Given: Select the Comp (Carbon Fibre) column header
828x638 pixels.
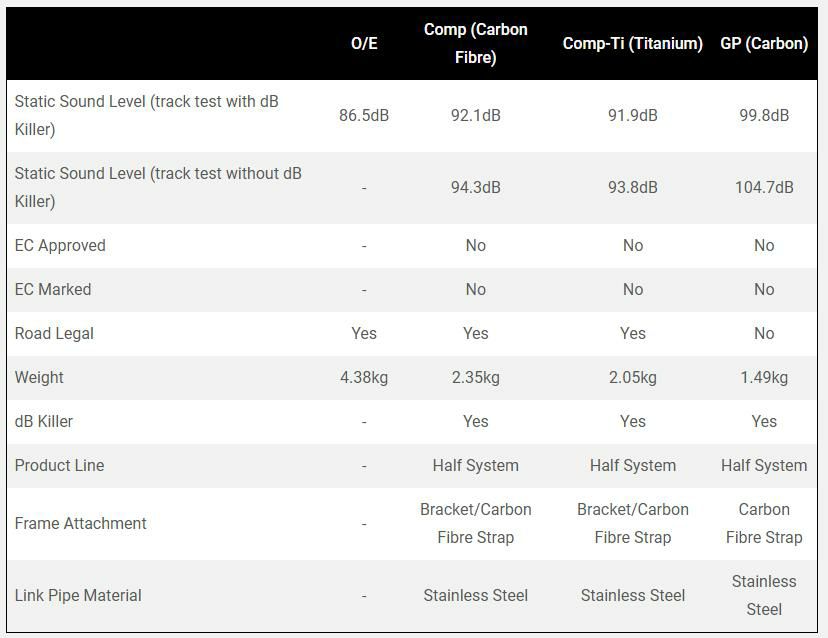Looking at the screenshot, I should 475,44.
